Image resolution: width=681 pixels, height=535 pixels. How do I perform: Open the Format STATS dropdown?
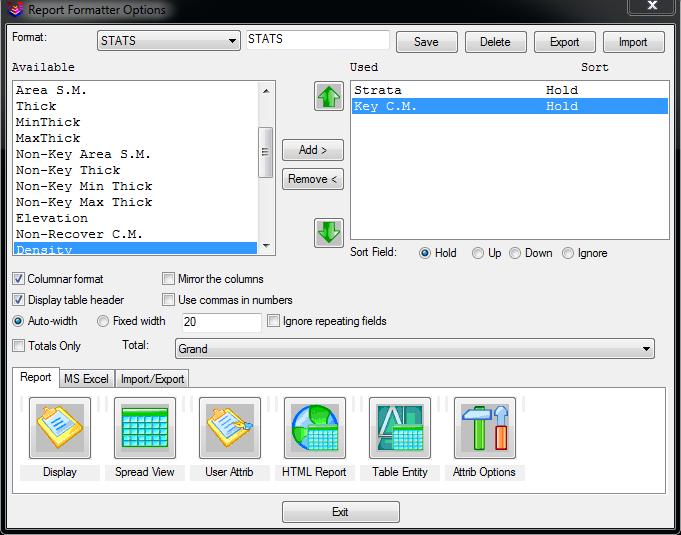tap(169, 41)
